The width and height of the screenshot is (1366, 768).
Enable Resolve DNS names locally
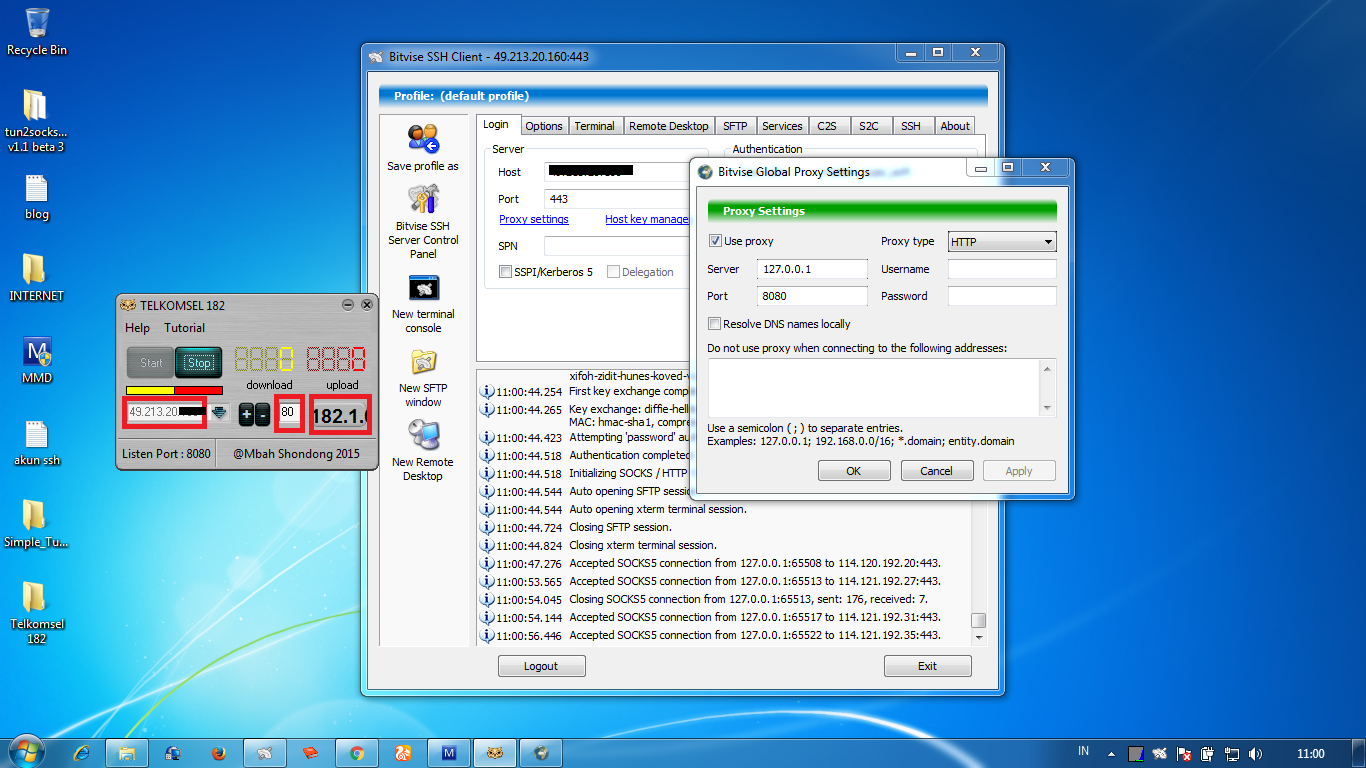click(x=715, y=324)
